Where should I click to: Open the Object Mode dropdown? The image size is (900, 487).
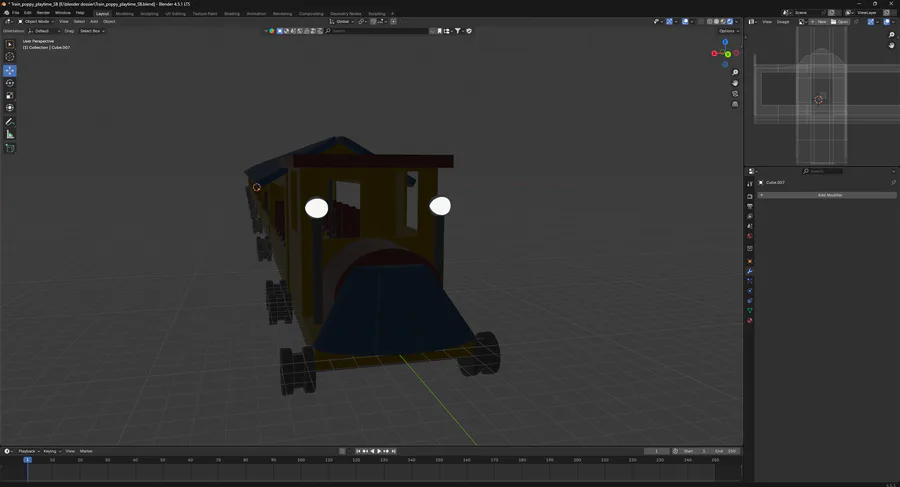click(x=35, y=22)
